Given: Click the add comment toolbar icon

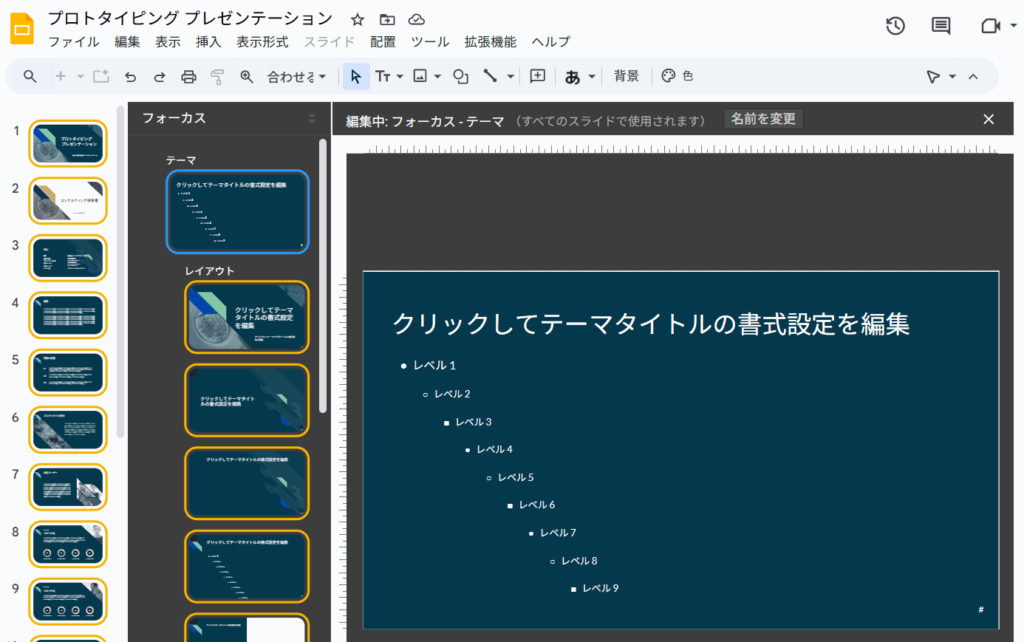Looking at the screenshot, I should [x=537, y=76].
